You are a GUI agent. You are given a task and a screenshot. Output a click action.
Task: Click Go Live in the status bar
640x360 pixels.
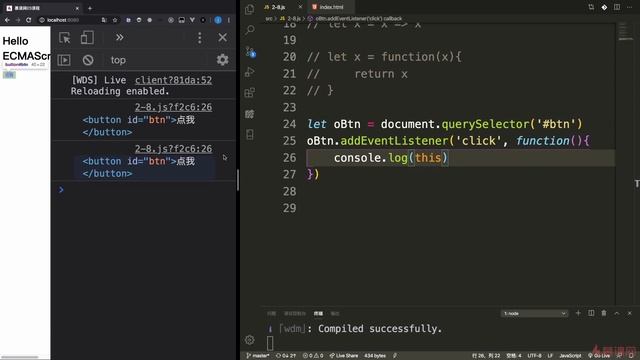(599, 356)
